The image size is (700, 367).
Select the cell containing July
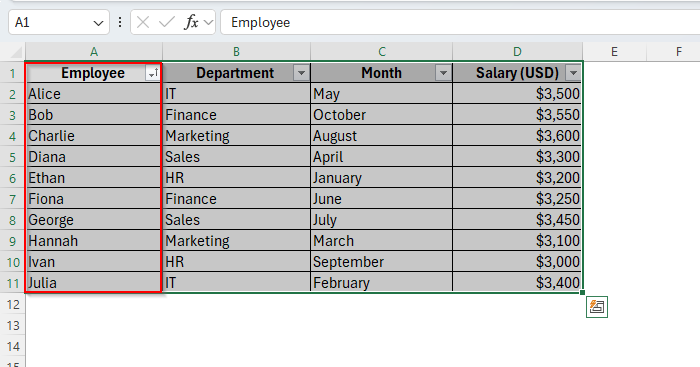(x=382, y=220)
